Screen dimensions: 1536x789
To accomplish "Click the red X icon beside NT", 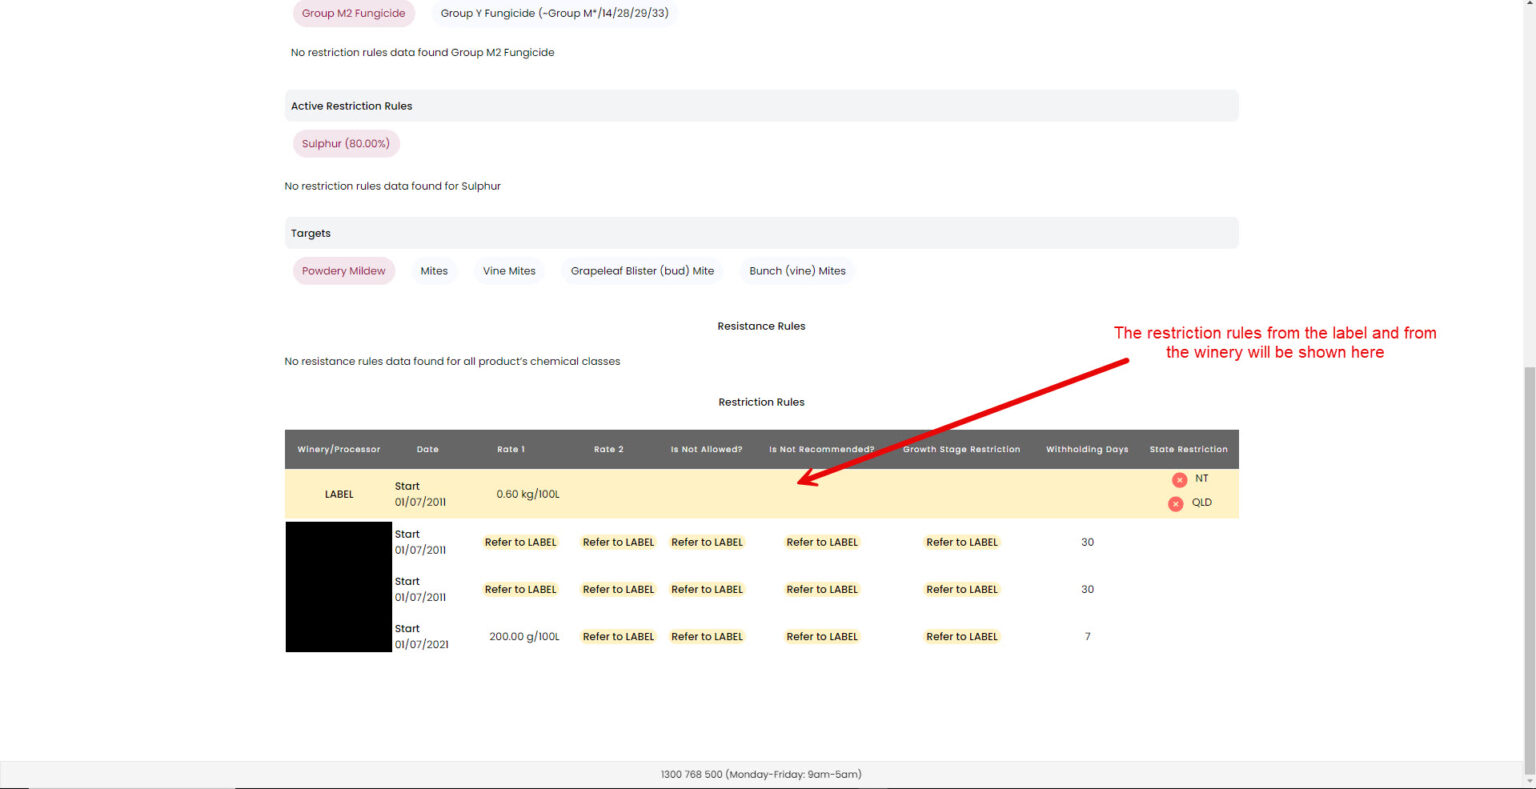I will point(1179,480).
